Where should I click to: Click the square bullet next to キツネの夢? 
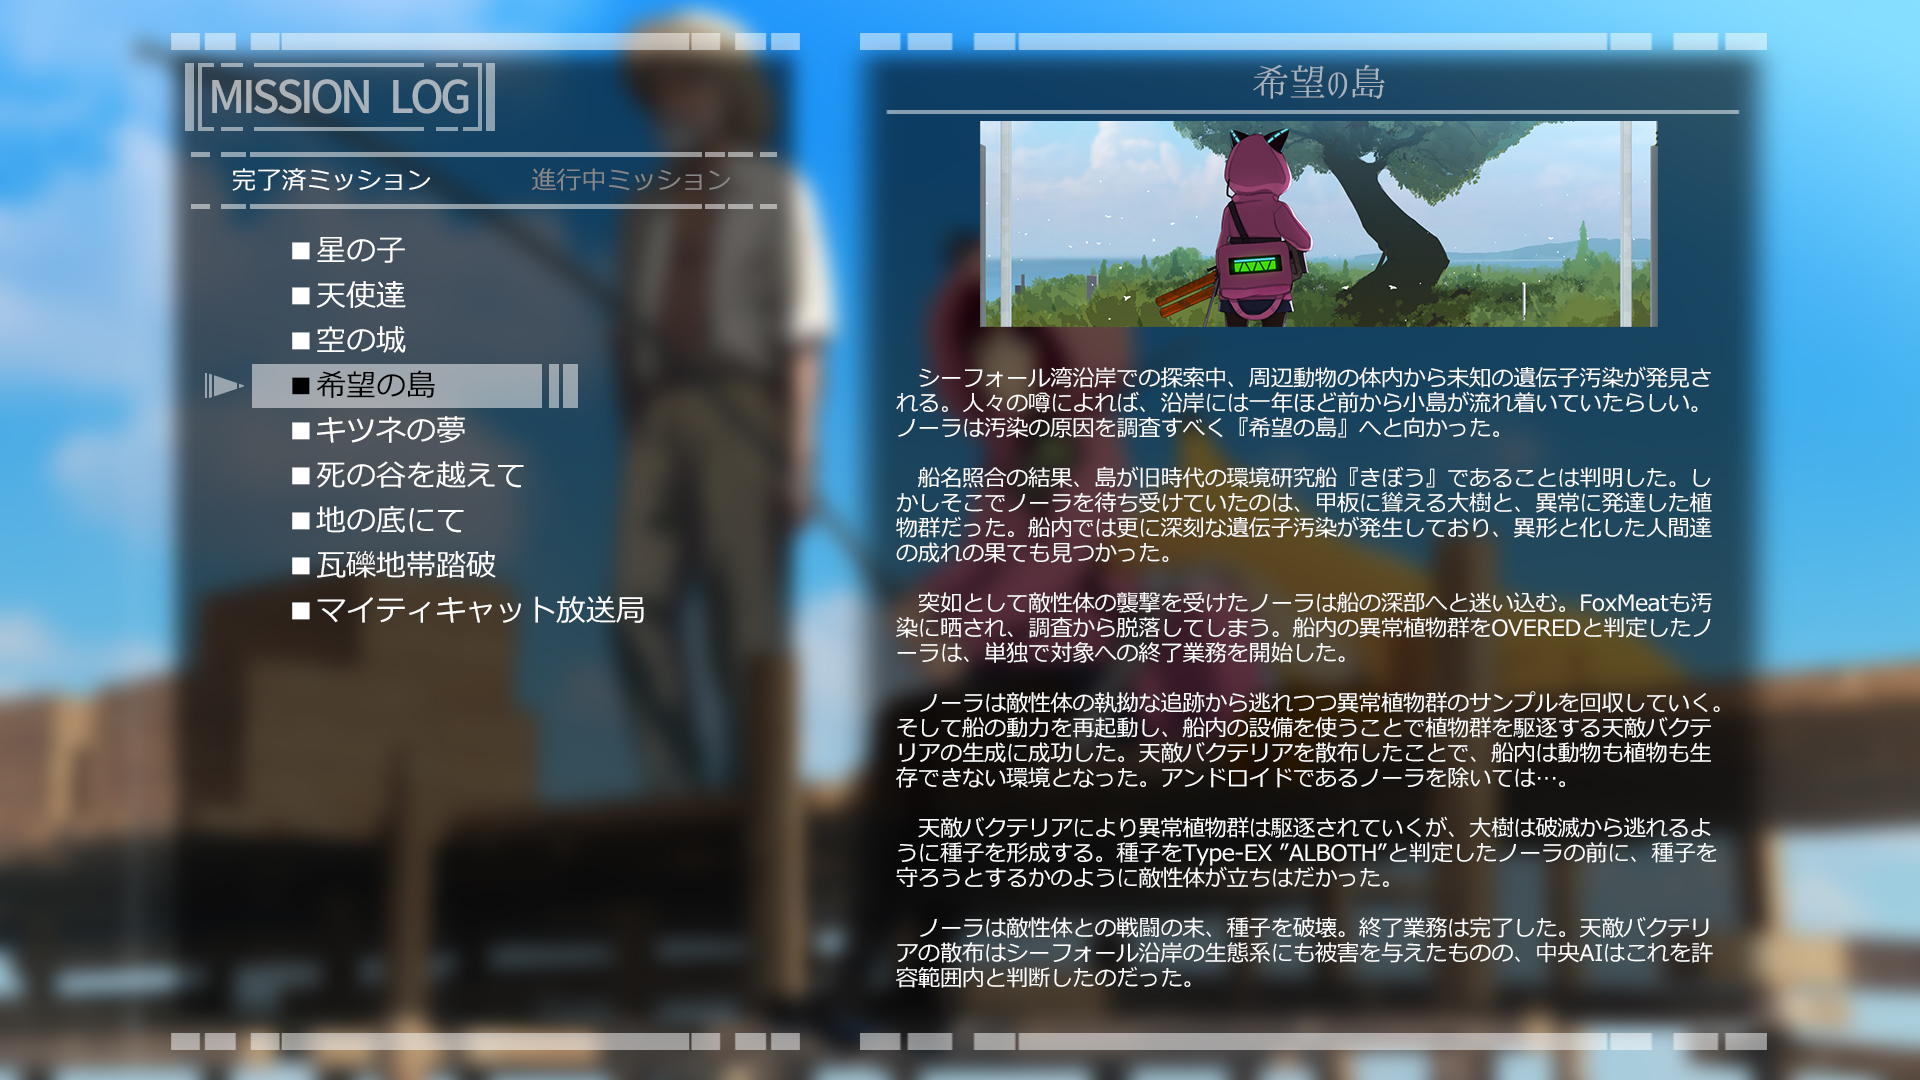(300, 431)
